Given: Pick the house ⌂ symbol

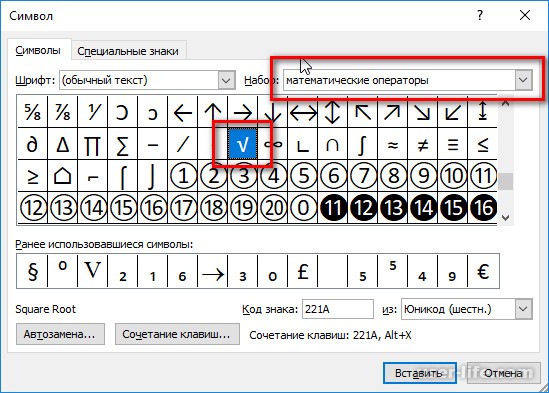Looking at the screenshot, I should (62, 176).
